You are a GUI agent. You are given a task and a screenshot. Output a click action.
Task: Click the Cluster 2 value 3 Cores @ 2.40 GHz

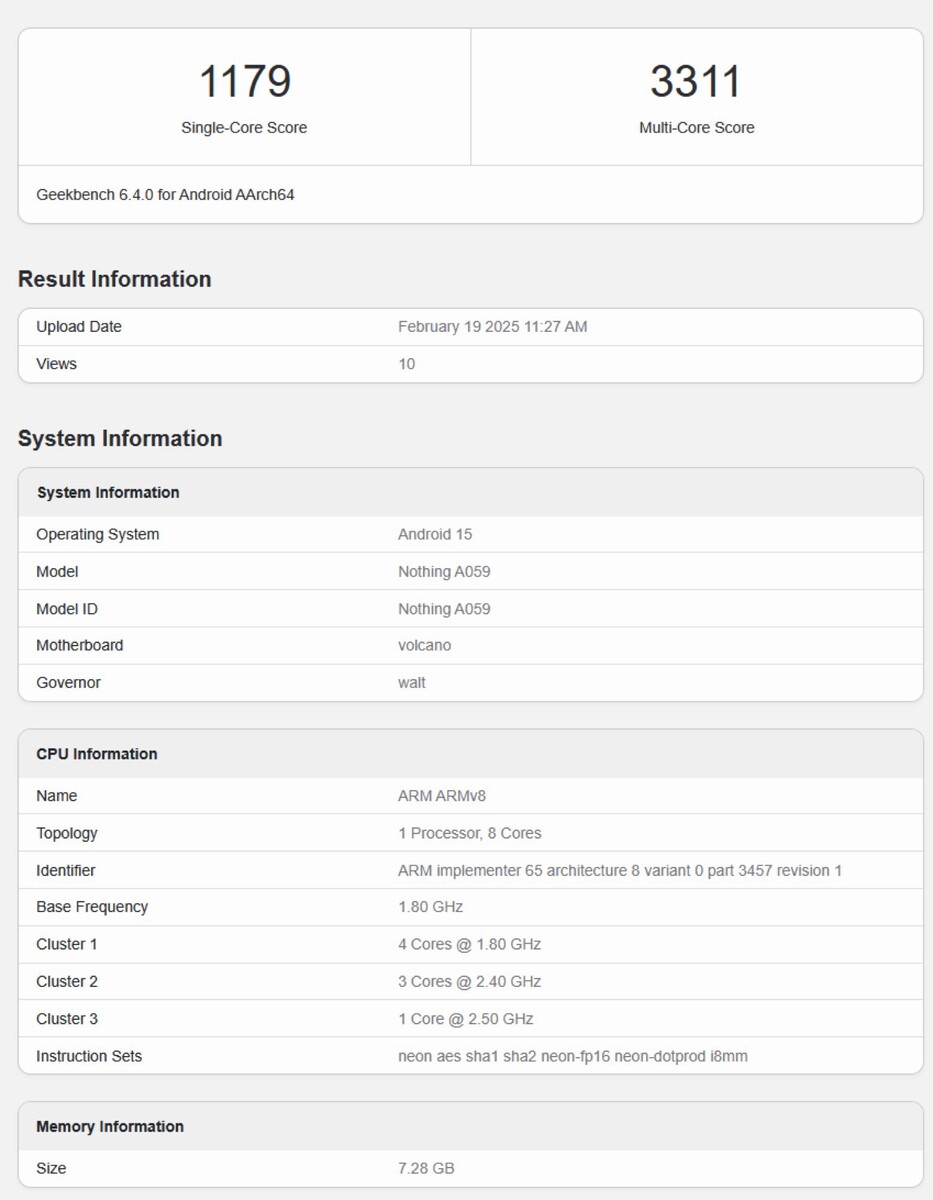469,982
